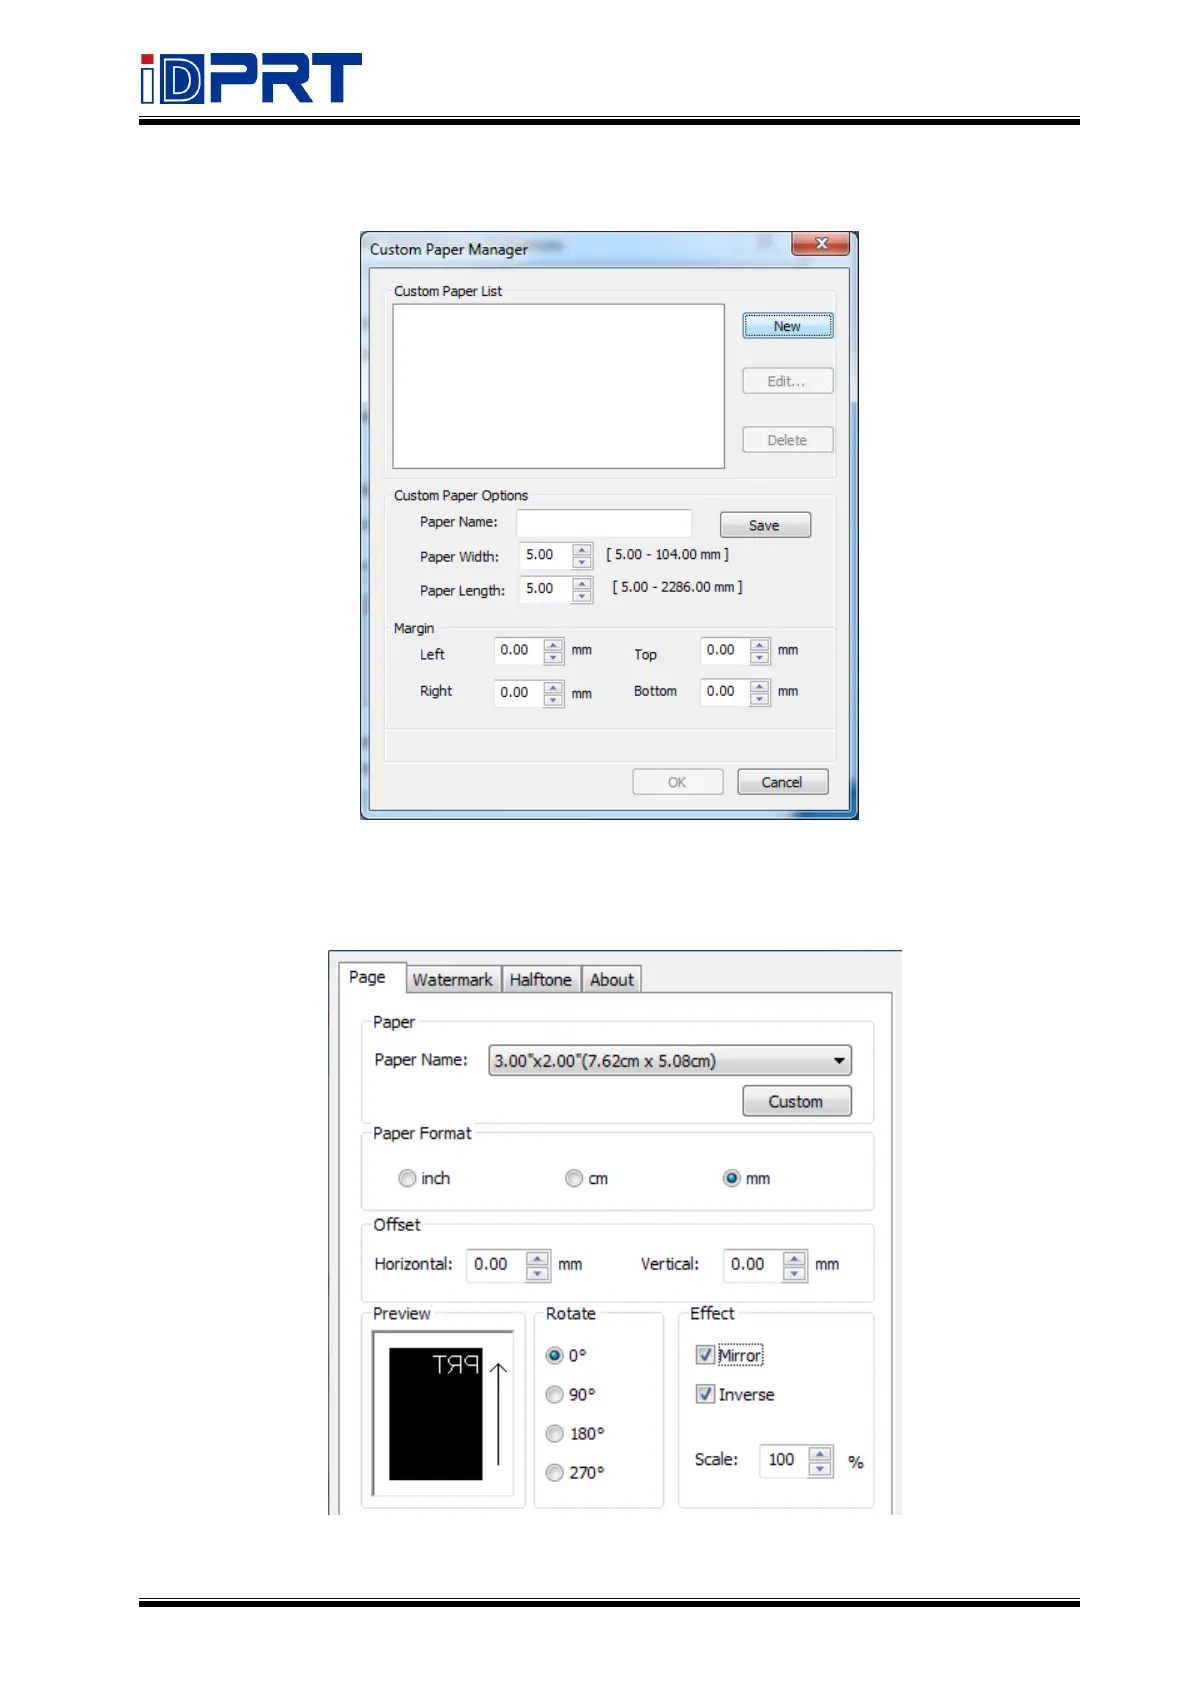Expand the Paper Name dropdown list
This screenshot has height=1684, width=1191.
839,1061
